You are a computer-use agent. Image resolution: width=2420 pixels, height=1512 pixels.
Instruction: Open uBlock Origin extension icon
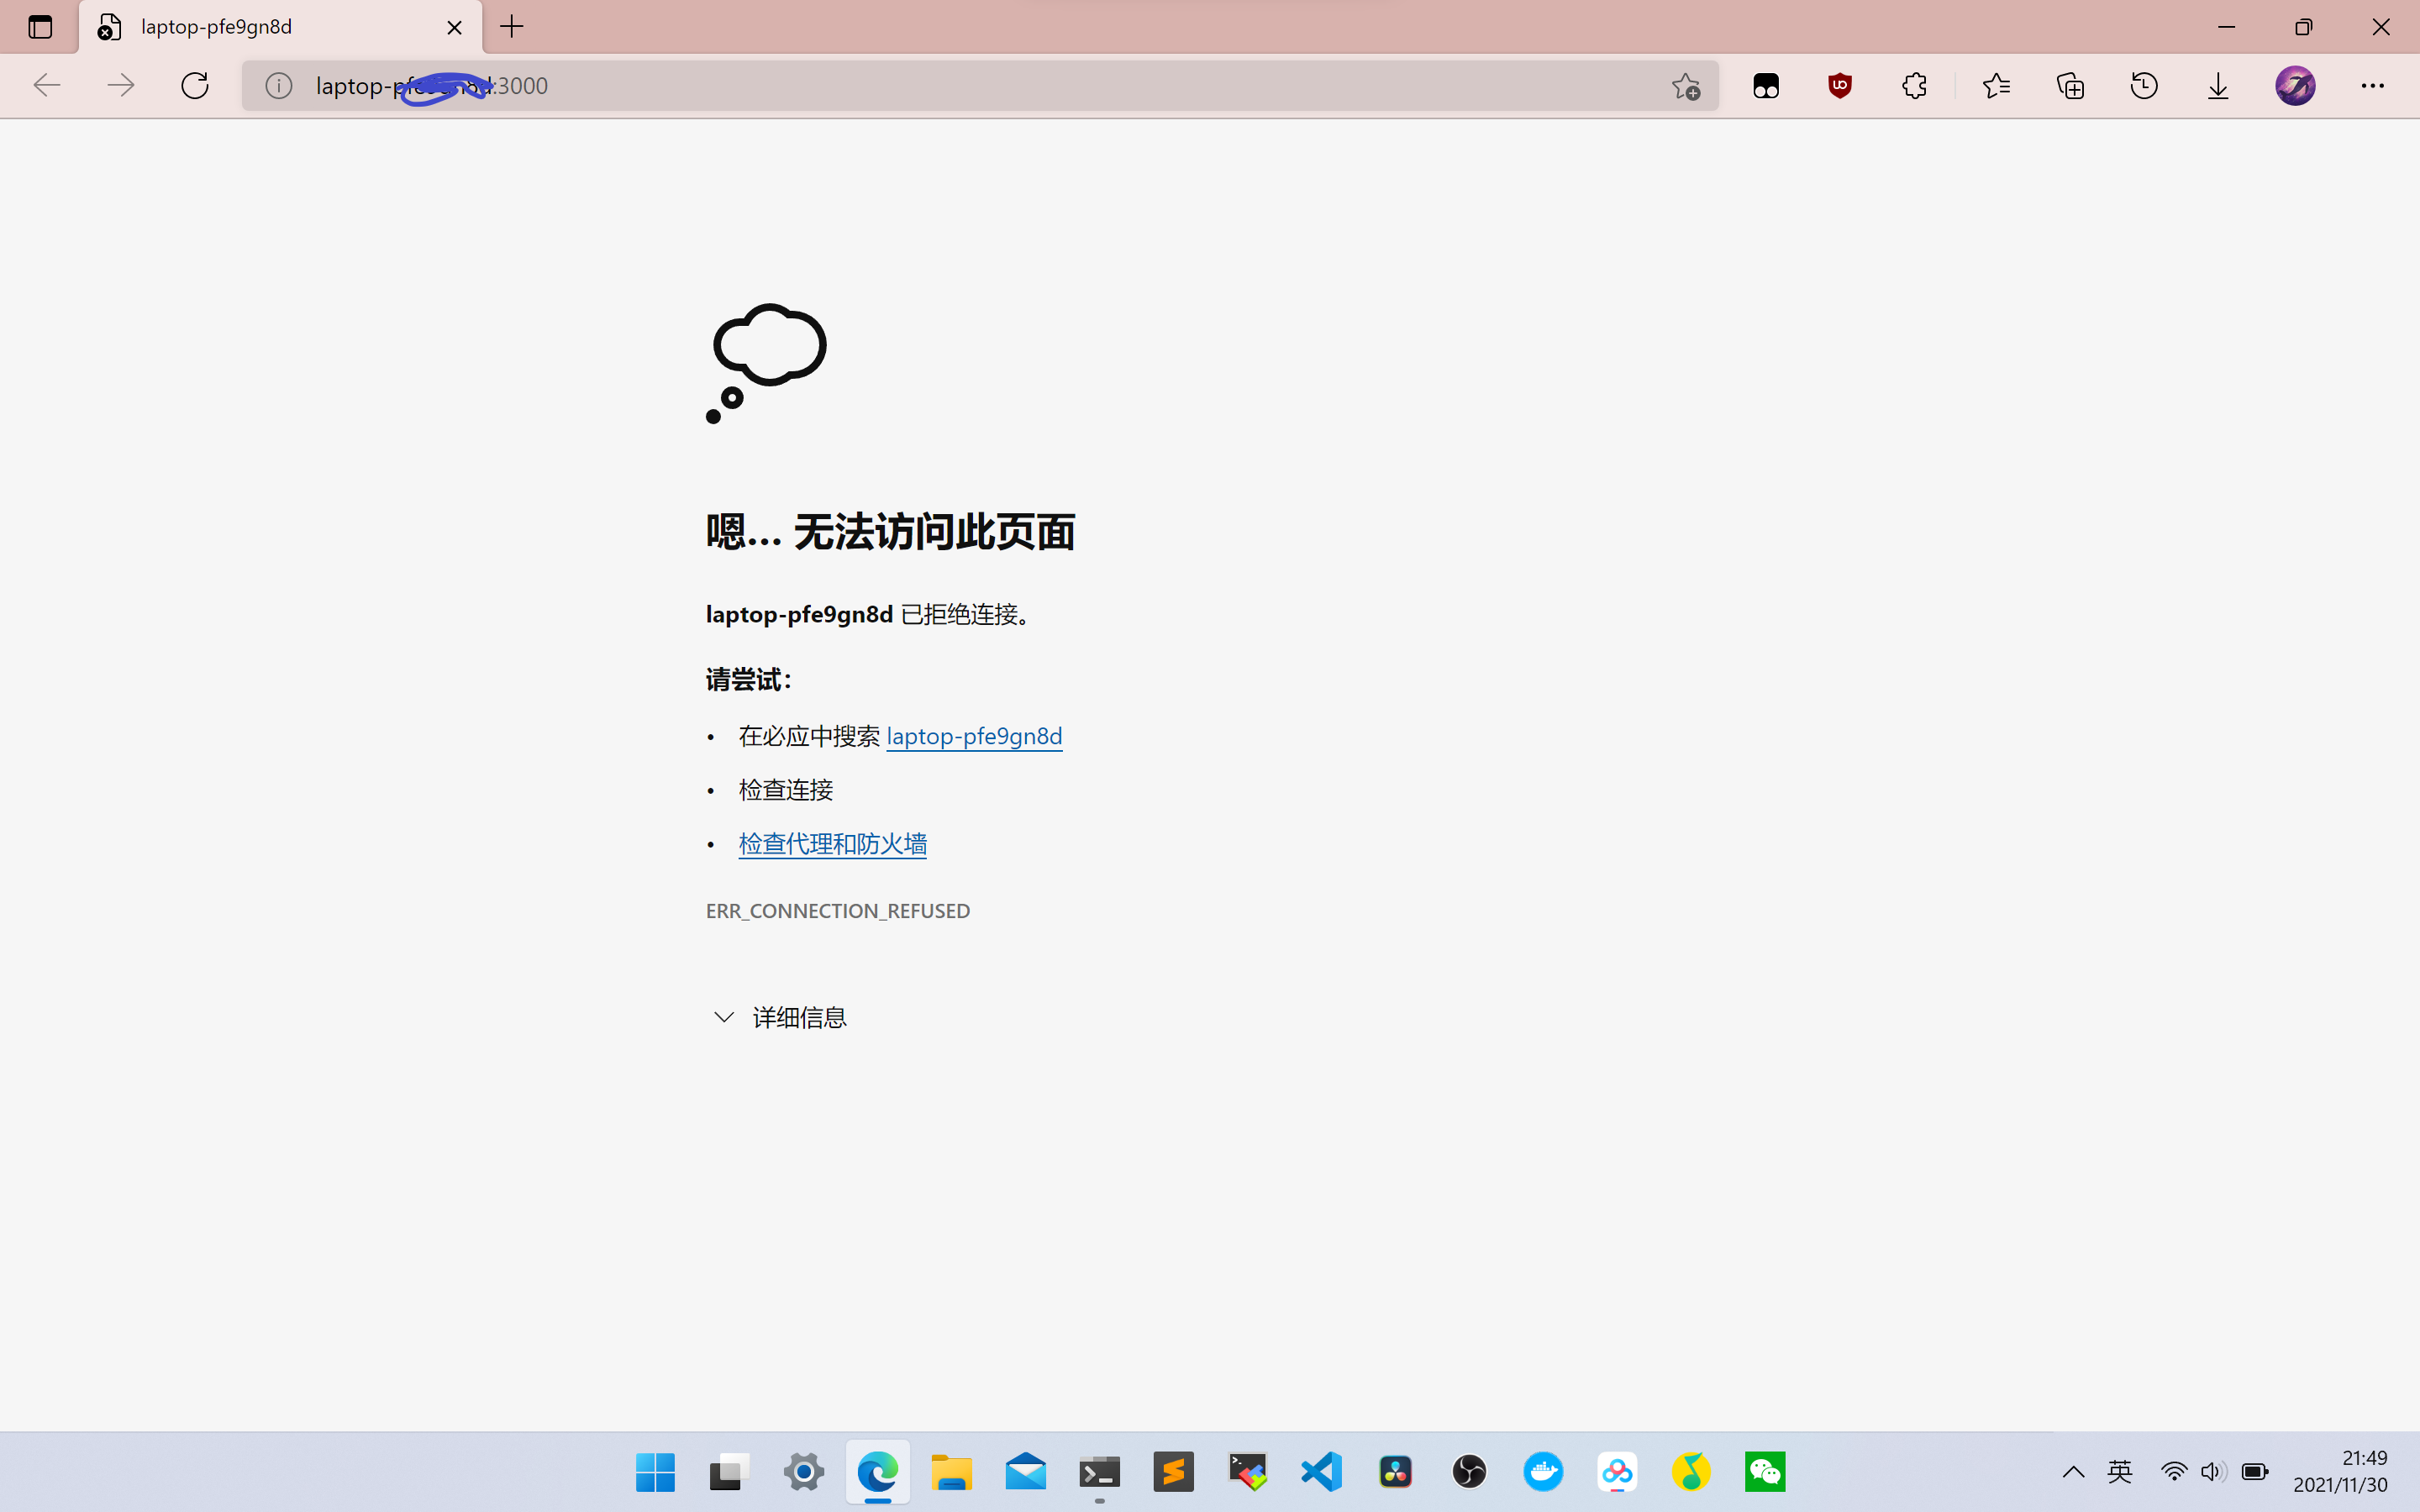1839,86
